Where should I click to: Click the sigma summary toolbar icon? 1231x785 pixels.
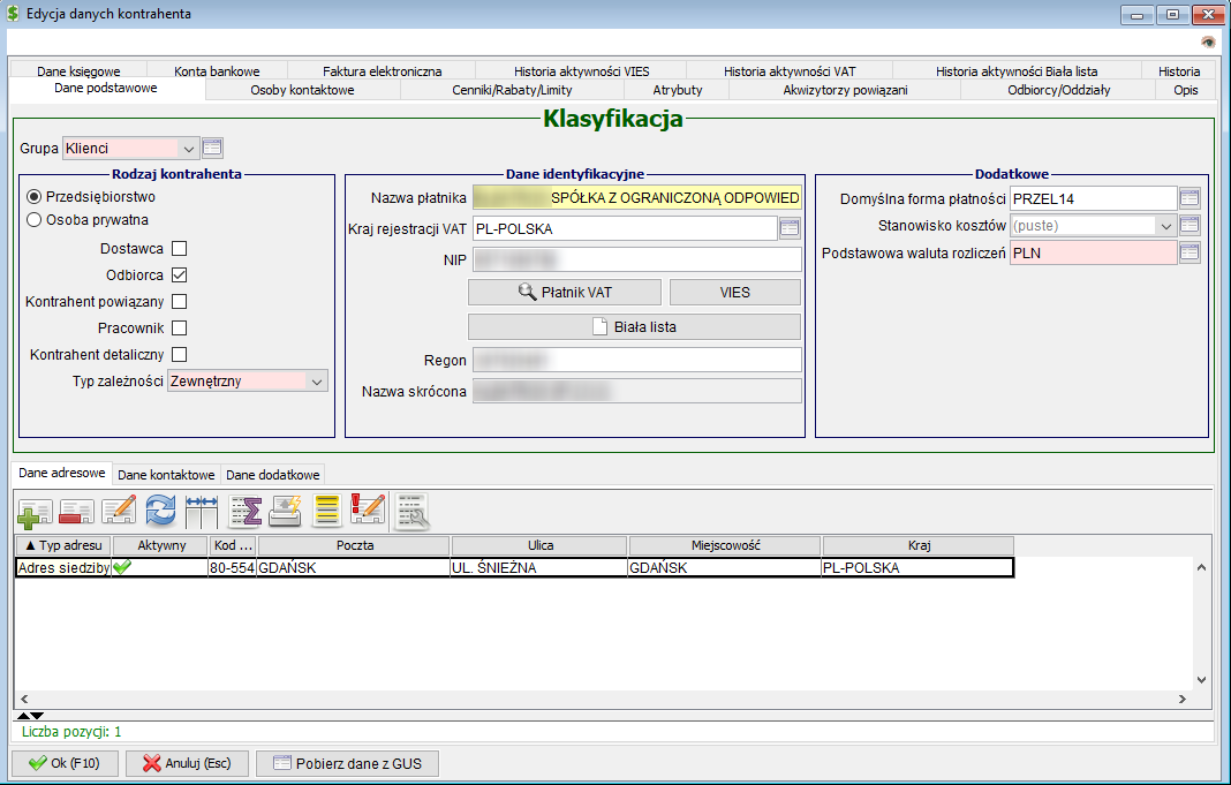click(245, 510)
